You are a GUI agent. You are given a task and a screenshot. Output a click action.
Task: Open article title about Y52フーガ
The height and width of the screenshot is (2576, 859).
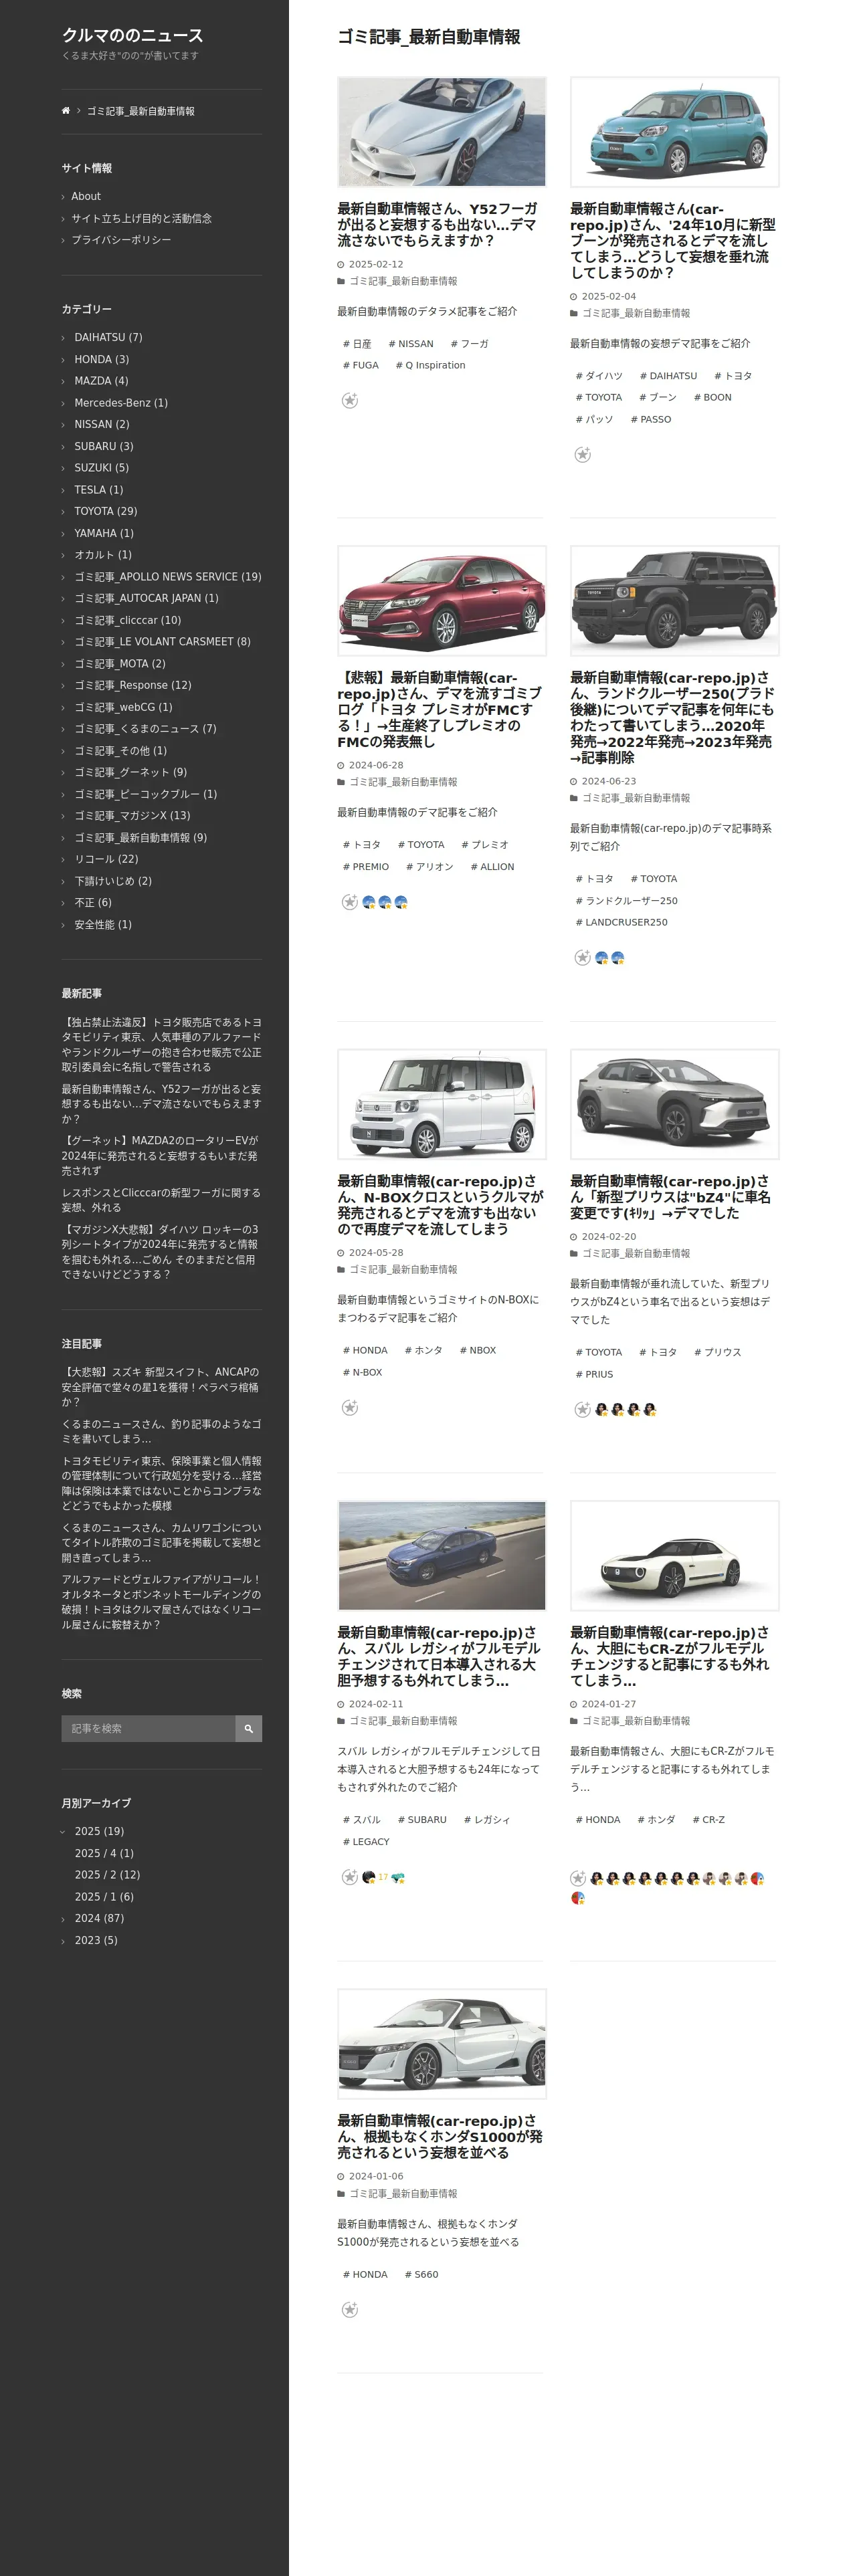[438, 225]
